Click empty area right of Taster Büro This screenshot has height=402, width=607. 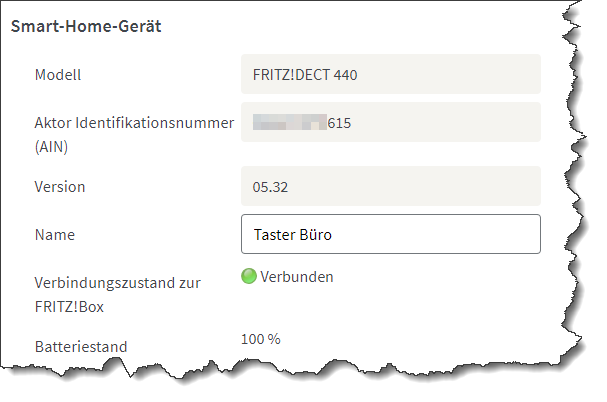click(434, 234)
